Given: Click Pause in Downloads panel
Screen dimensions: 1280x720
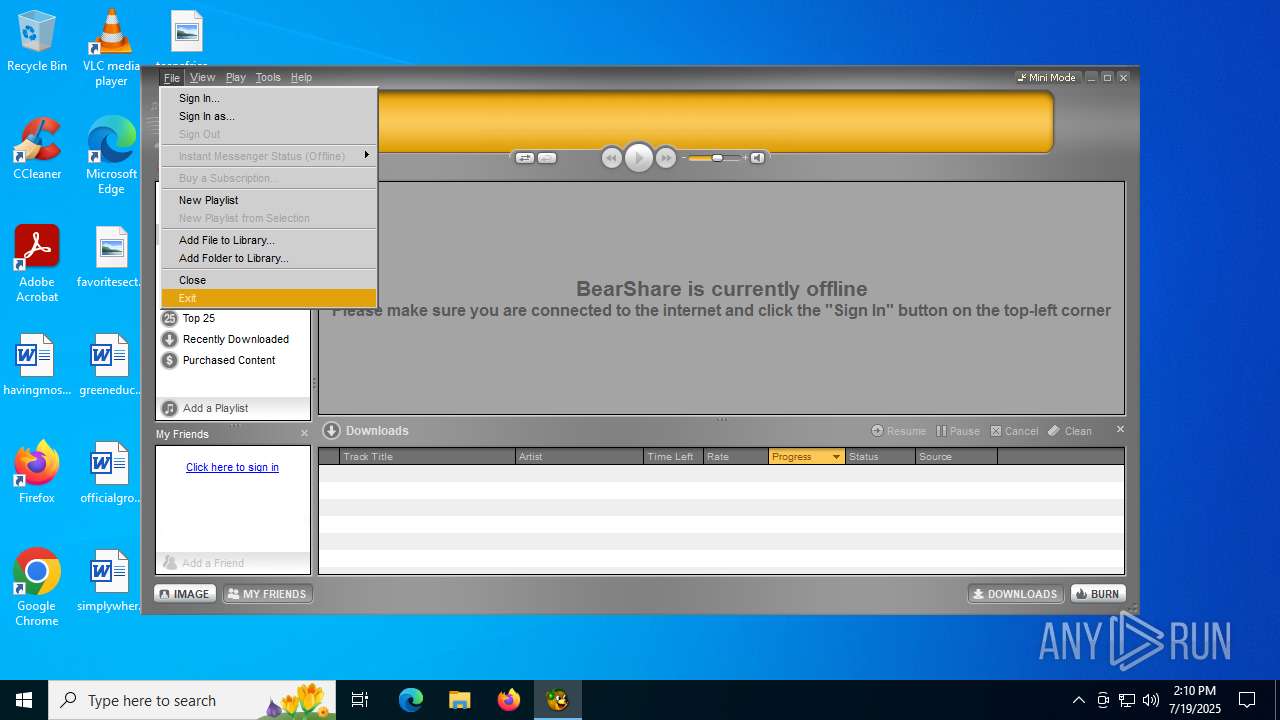Looking at the screenshot, I should (958, 431).
